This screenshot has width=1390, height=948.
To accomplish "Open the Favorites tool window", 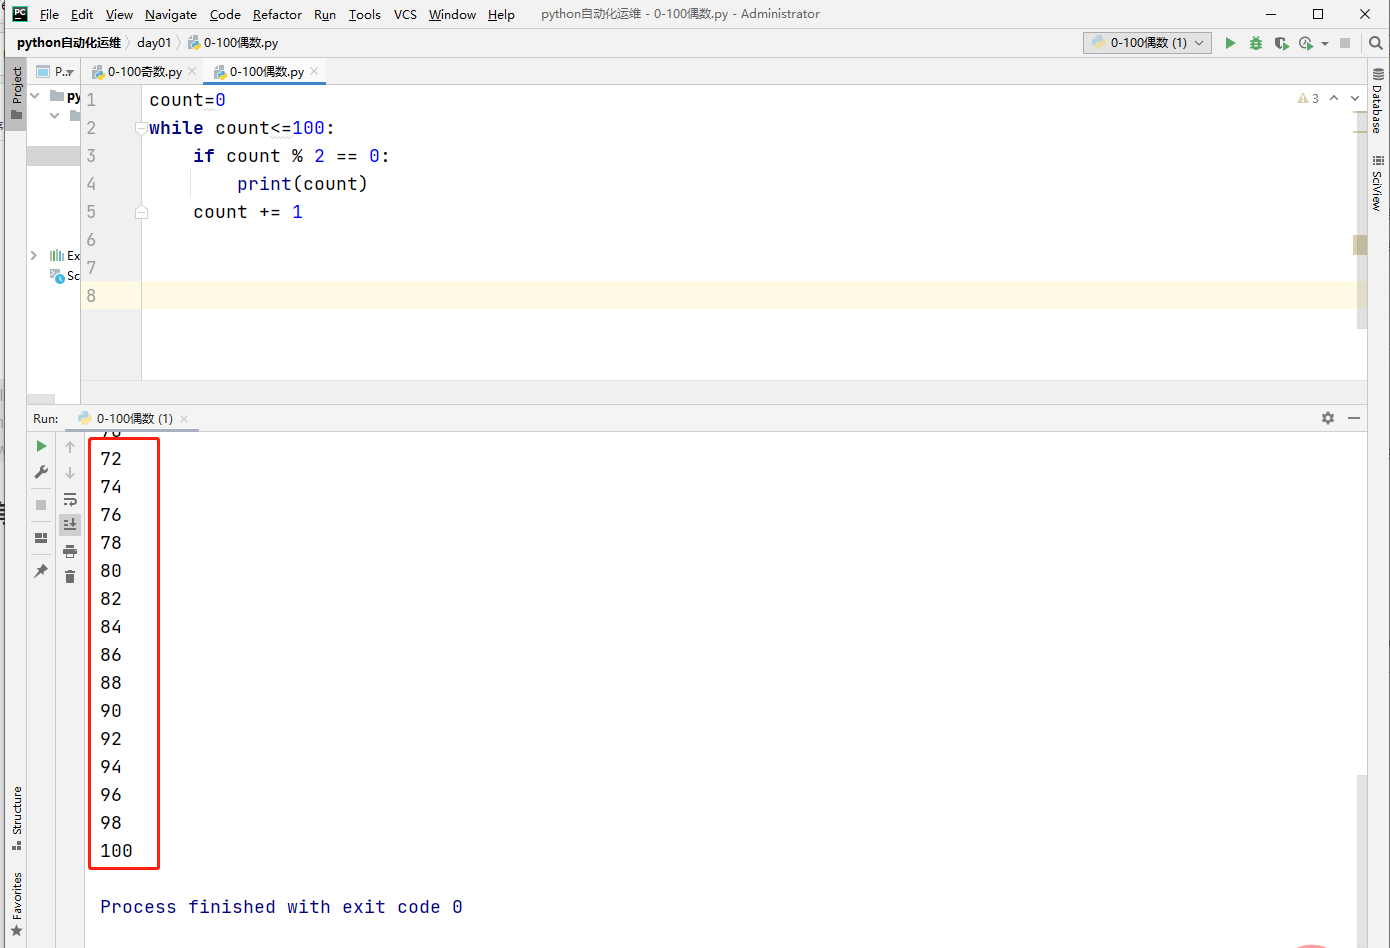I will 16,905.
